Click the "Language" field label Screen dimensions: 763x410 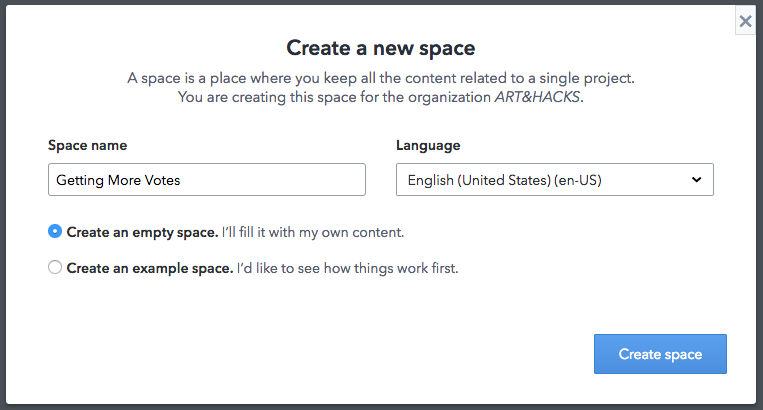click(428, 145)
